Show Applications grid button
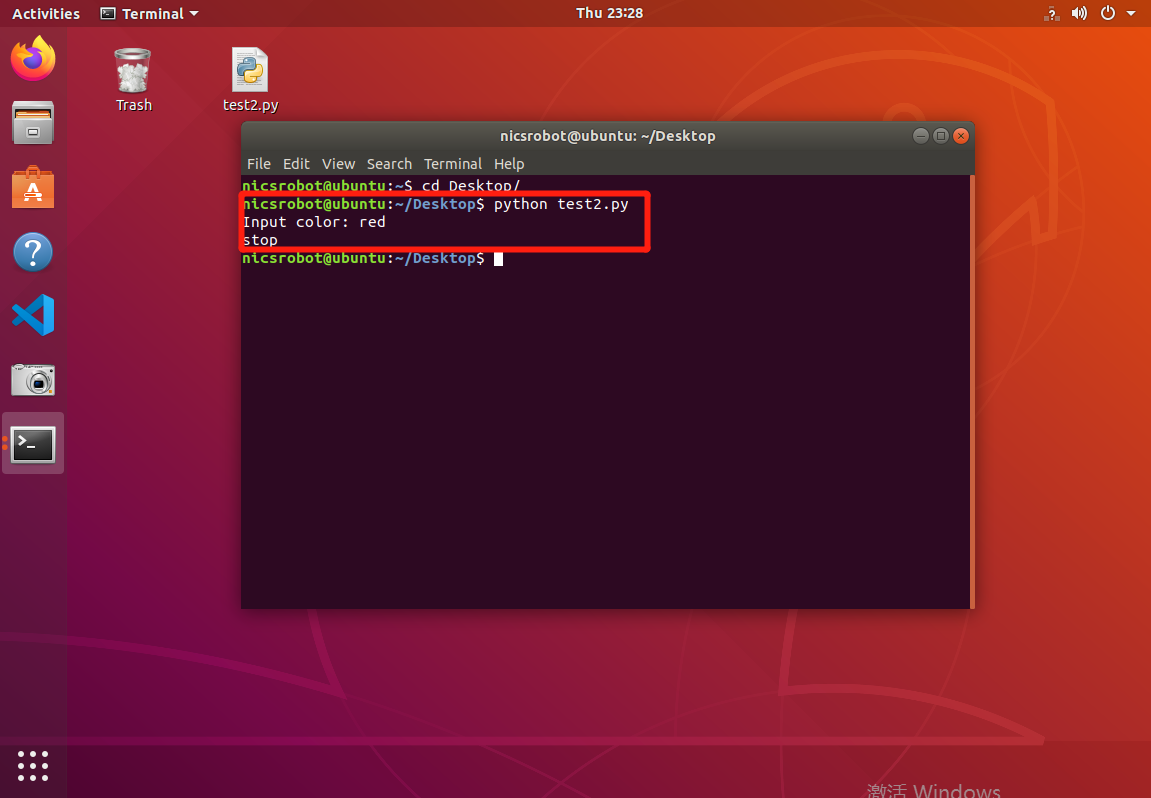 click(33, 766)
